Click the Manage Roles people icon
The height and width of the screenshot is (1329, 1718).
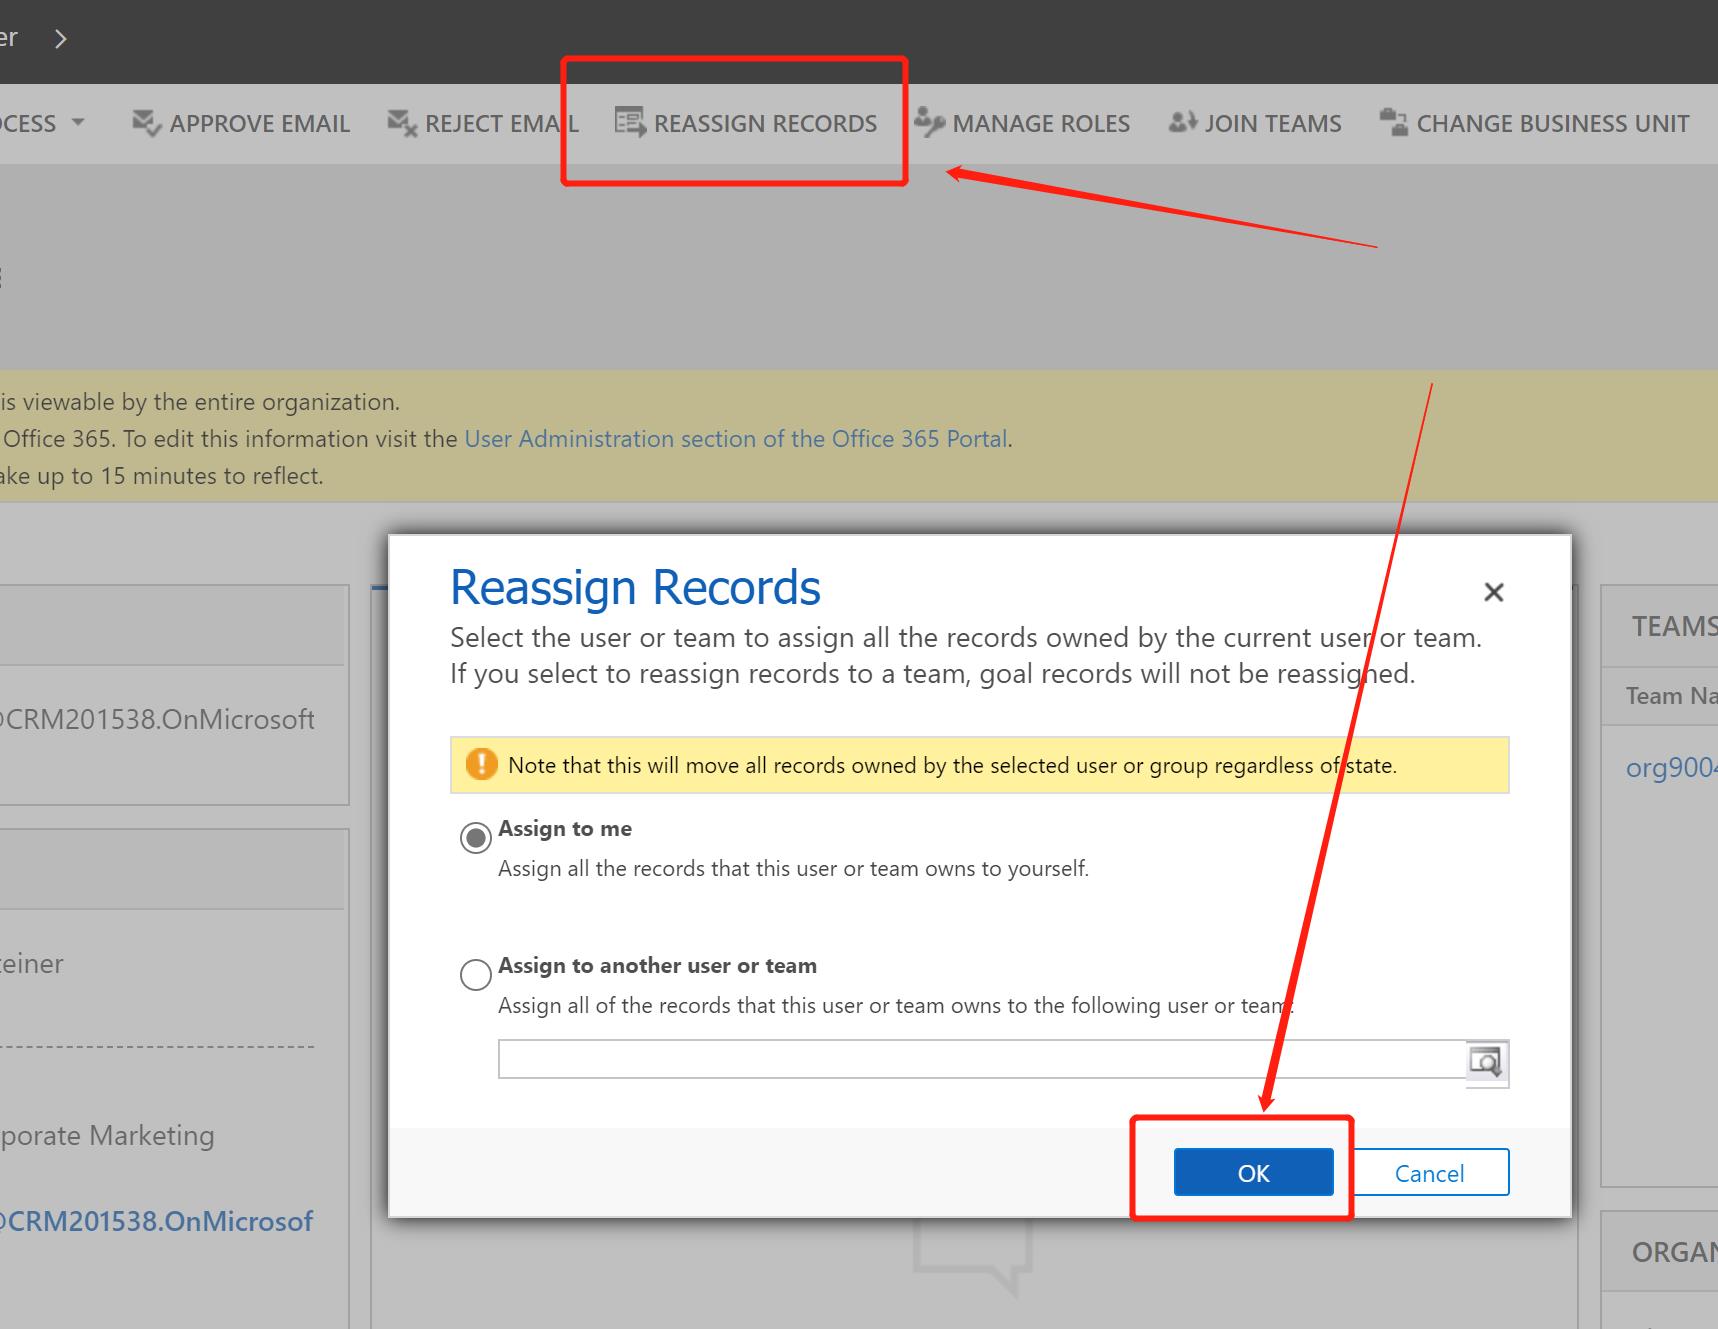(x=929, y=122)
